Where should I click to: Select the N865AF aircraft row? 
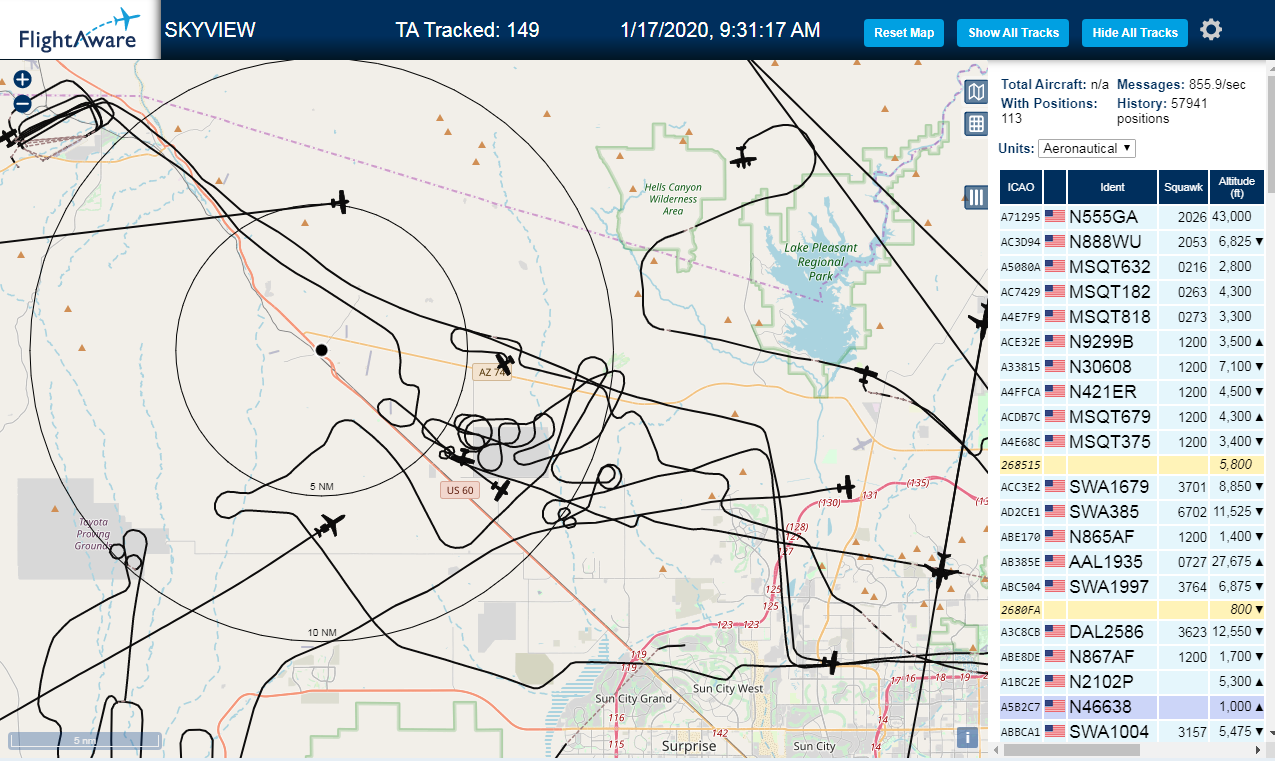point(1132,536)
